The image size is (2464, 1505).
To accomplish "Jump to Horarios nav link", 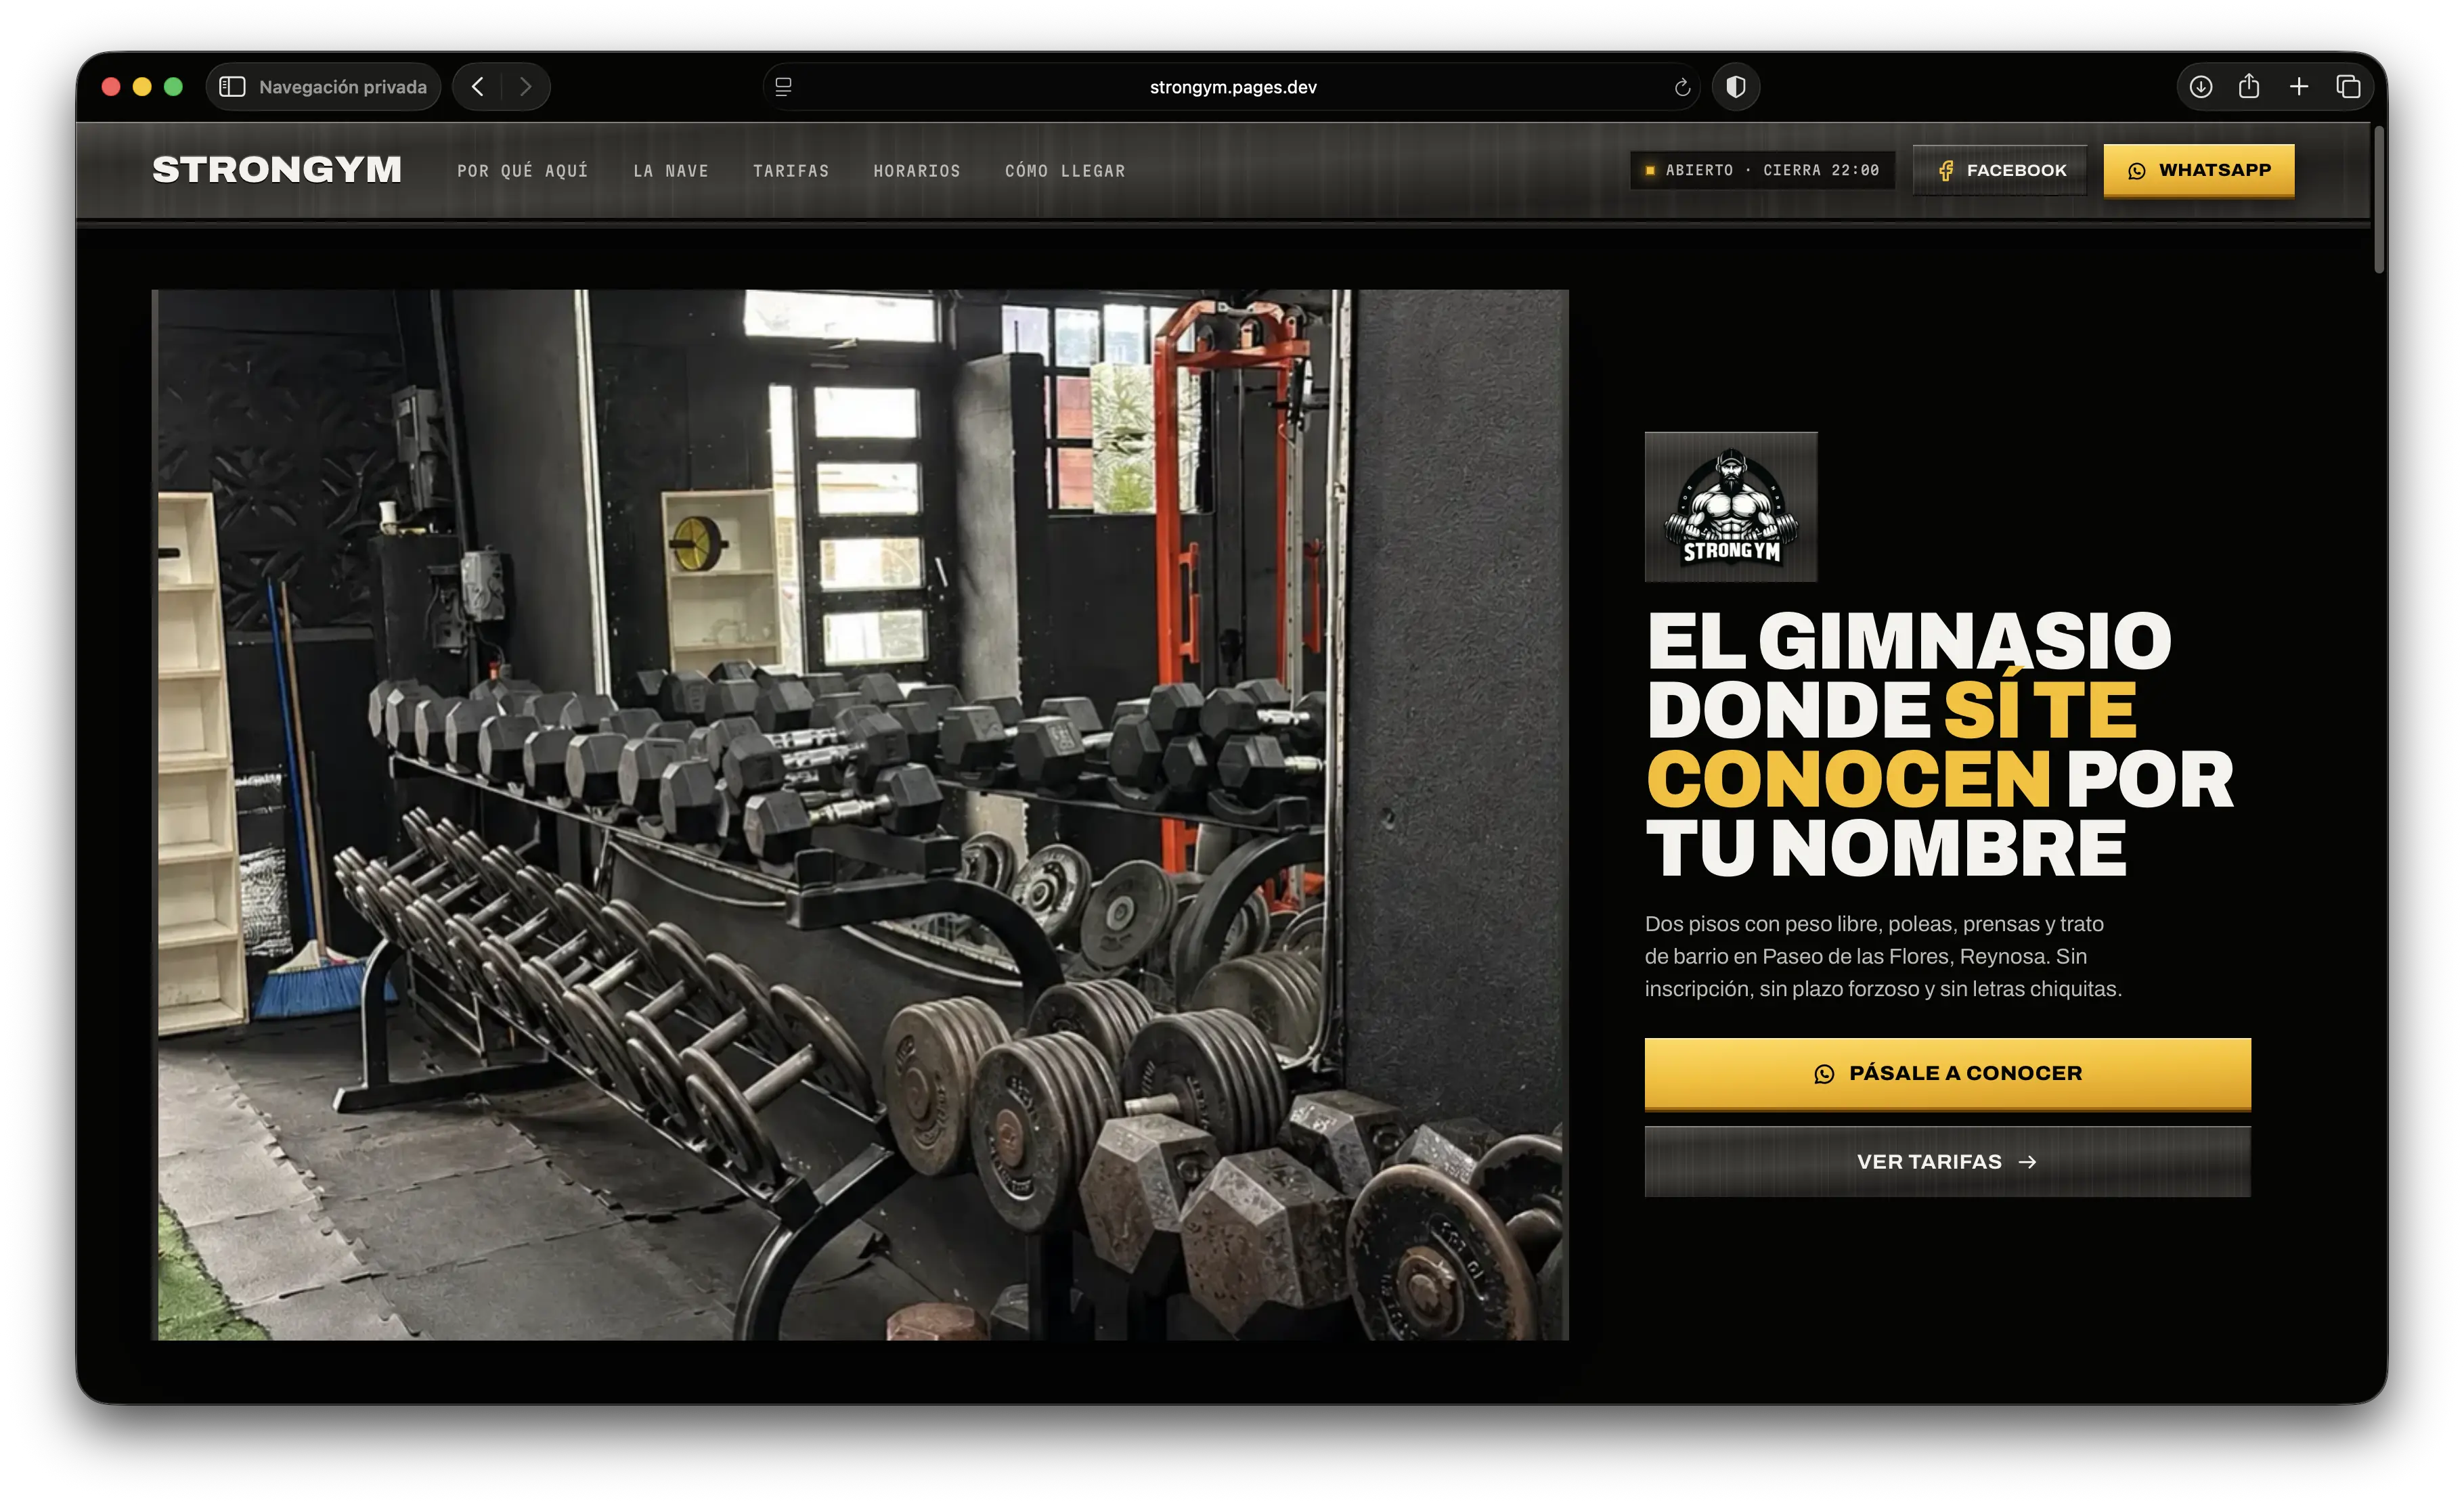I will coord(917,171).
